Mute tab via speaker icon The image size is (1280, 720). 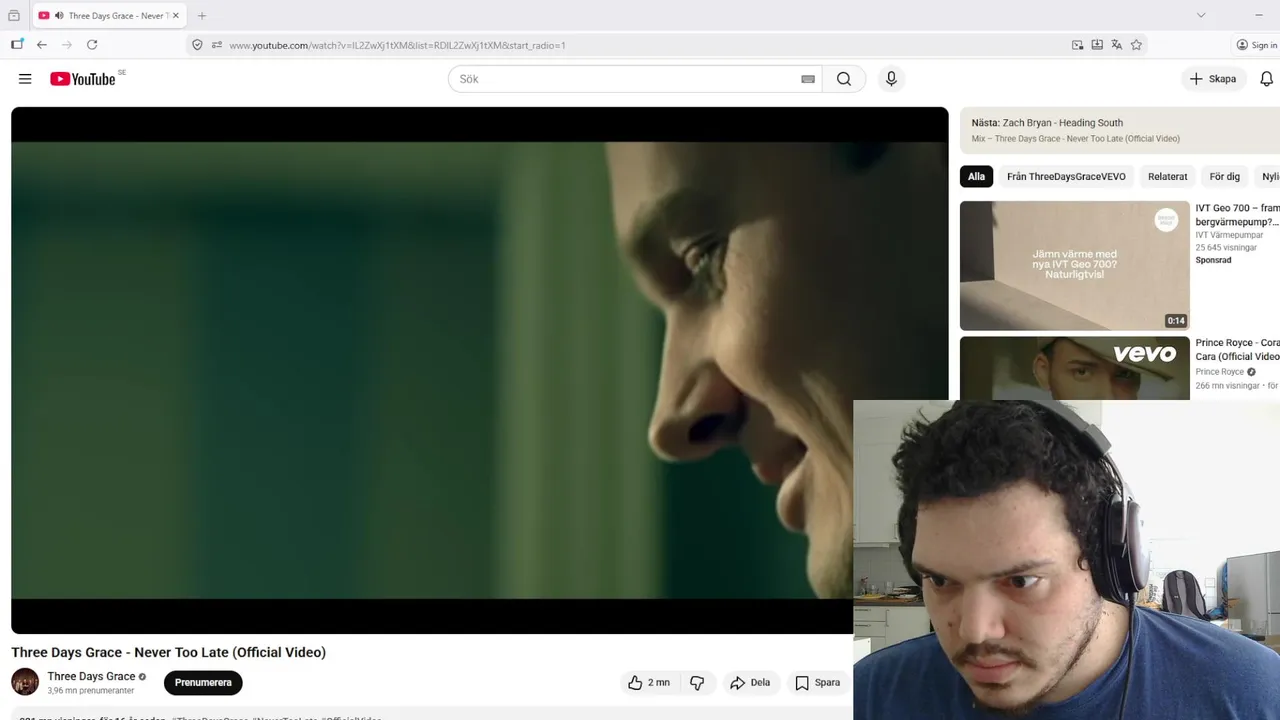click(x=59, y=15)
